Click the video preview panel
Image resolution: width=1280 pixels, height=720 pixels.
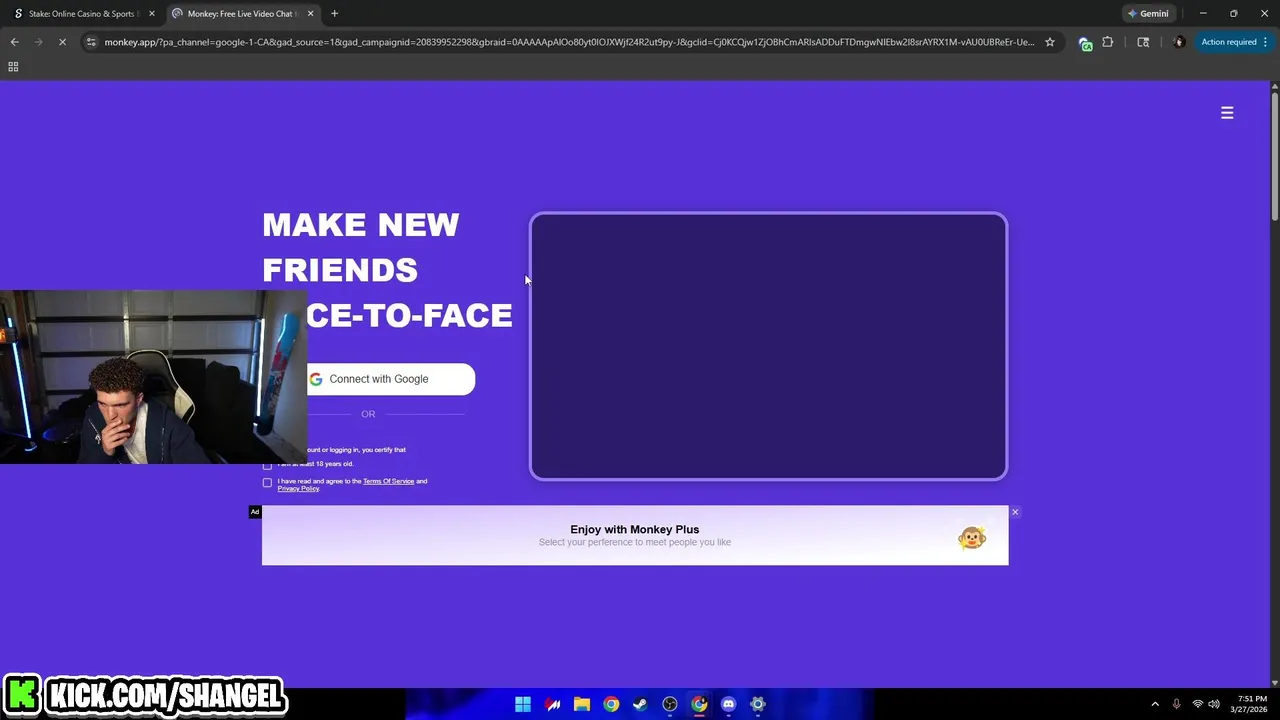point(768,346)
